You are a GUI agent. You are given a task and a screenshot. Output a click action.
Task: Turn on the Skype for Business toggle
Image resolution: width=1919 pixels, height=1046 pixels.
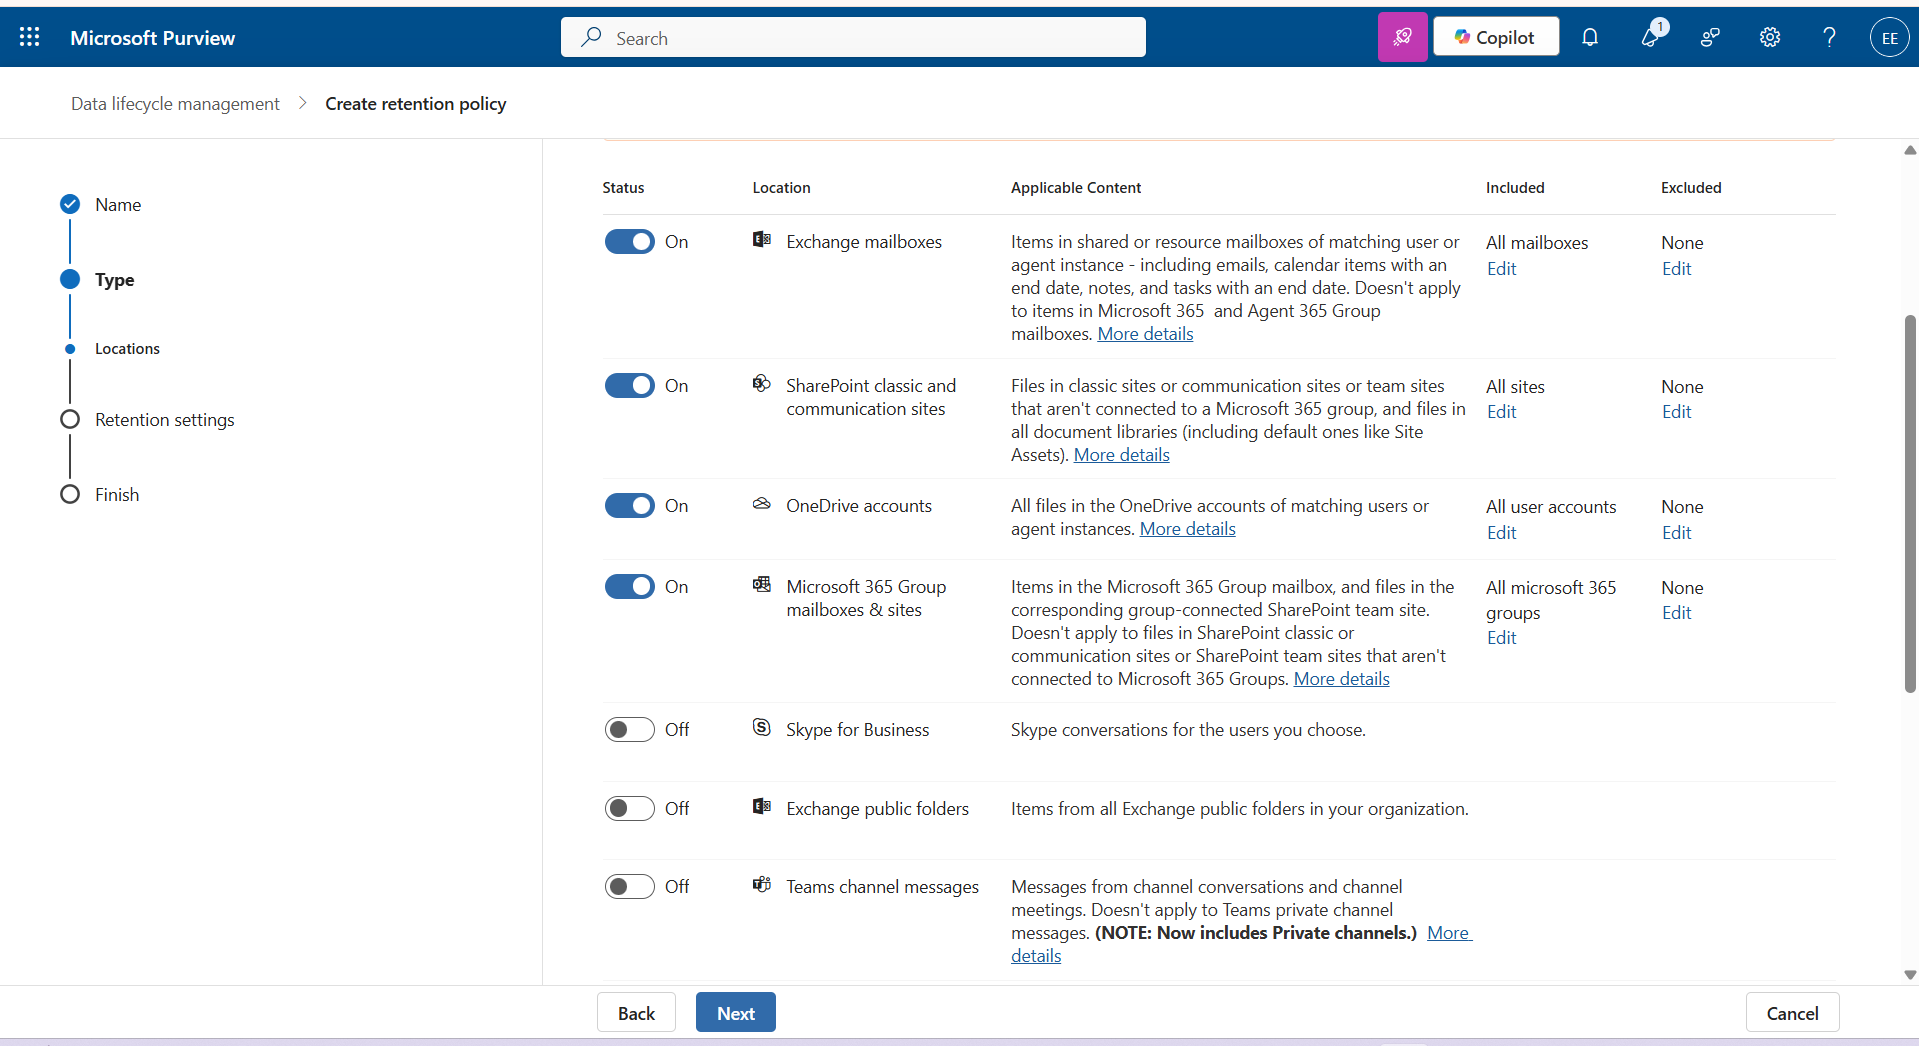tap(629, 730)
